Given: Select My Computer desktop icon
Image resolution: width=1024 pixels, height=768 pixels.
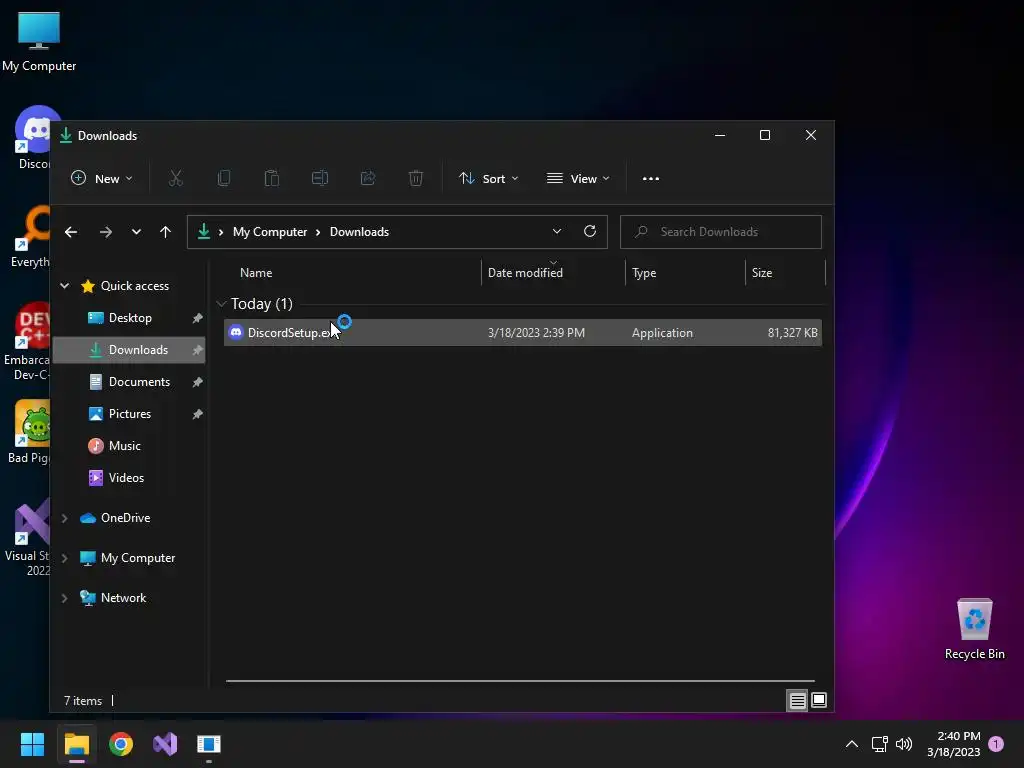Looking at the screenshot, I should click(x=39, y=40).
